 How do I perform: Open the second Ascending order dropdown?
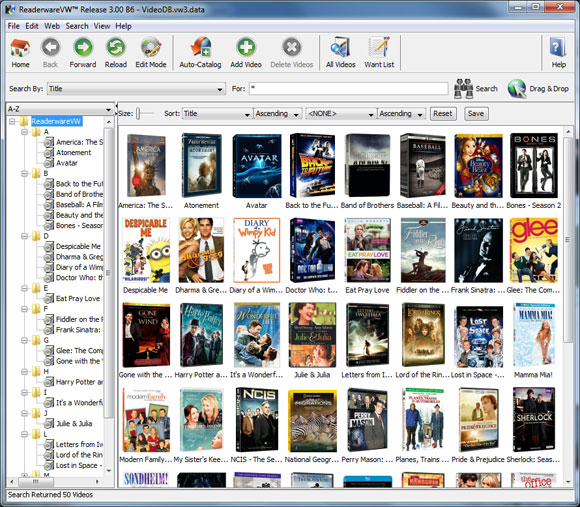(401, 114)
